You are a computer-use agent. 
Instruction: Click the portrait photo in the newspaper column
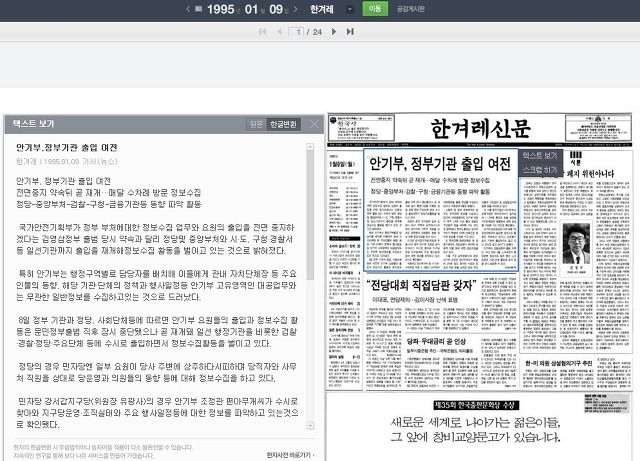coord(576,243)
